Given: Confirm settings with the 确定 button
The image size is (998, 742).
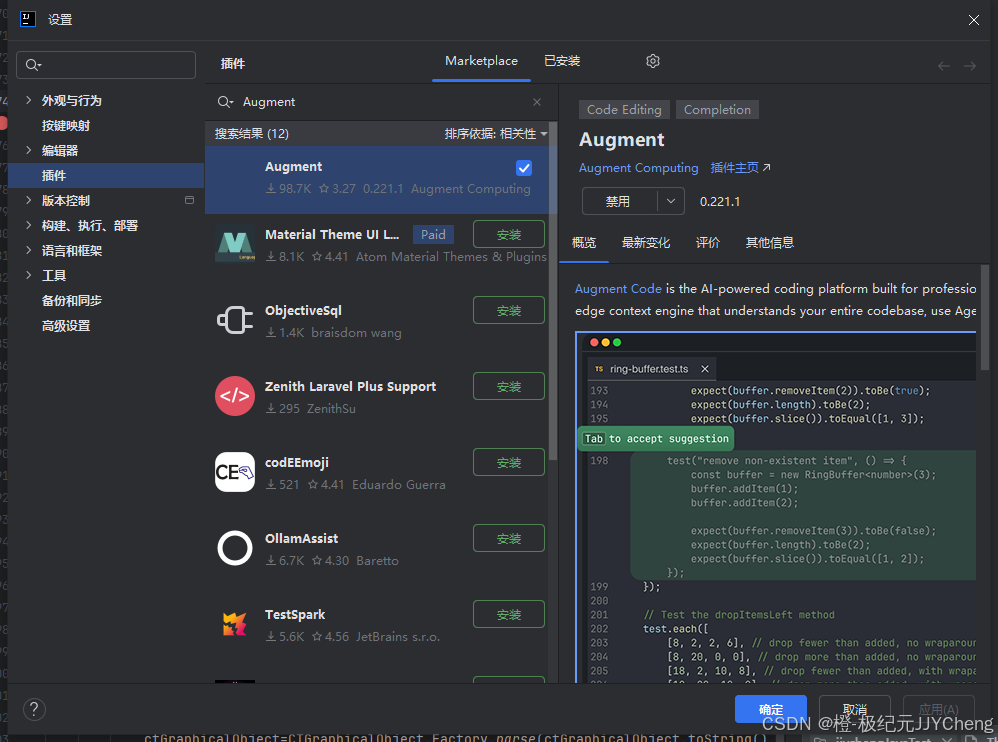Looking at the screenshot, I should (770, 709).
